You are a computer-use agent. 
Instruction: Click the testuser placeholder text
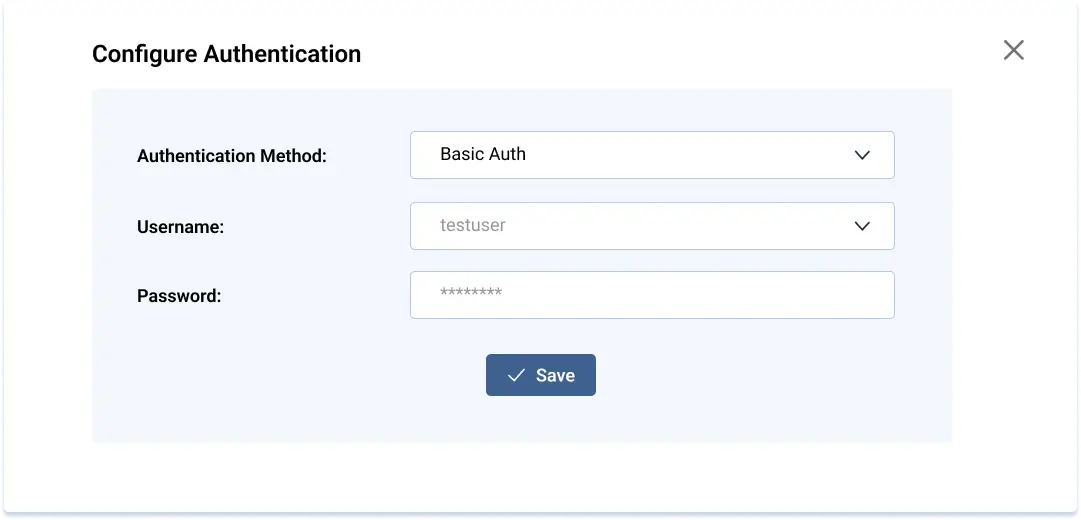point(473,226)
